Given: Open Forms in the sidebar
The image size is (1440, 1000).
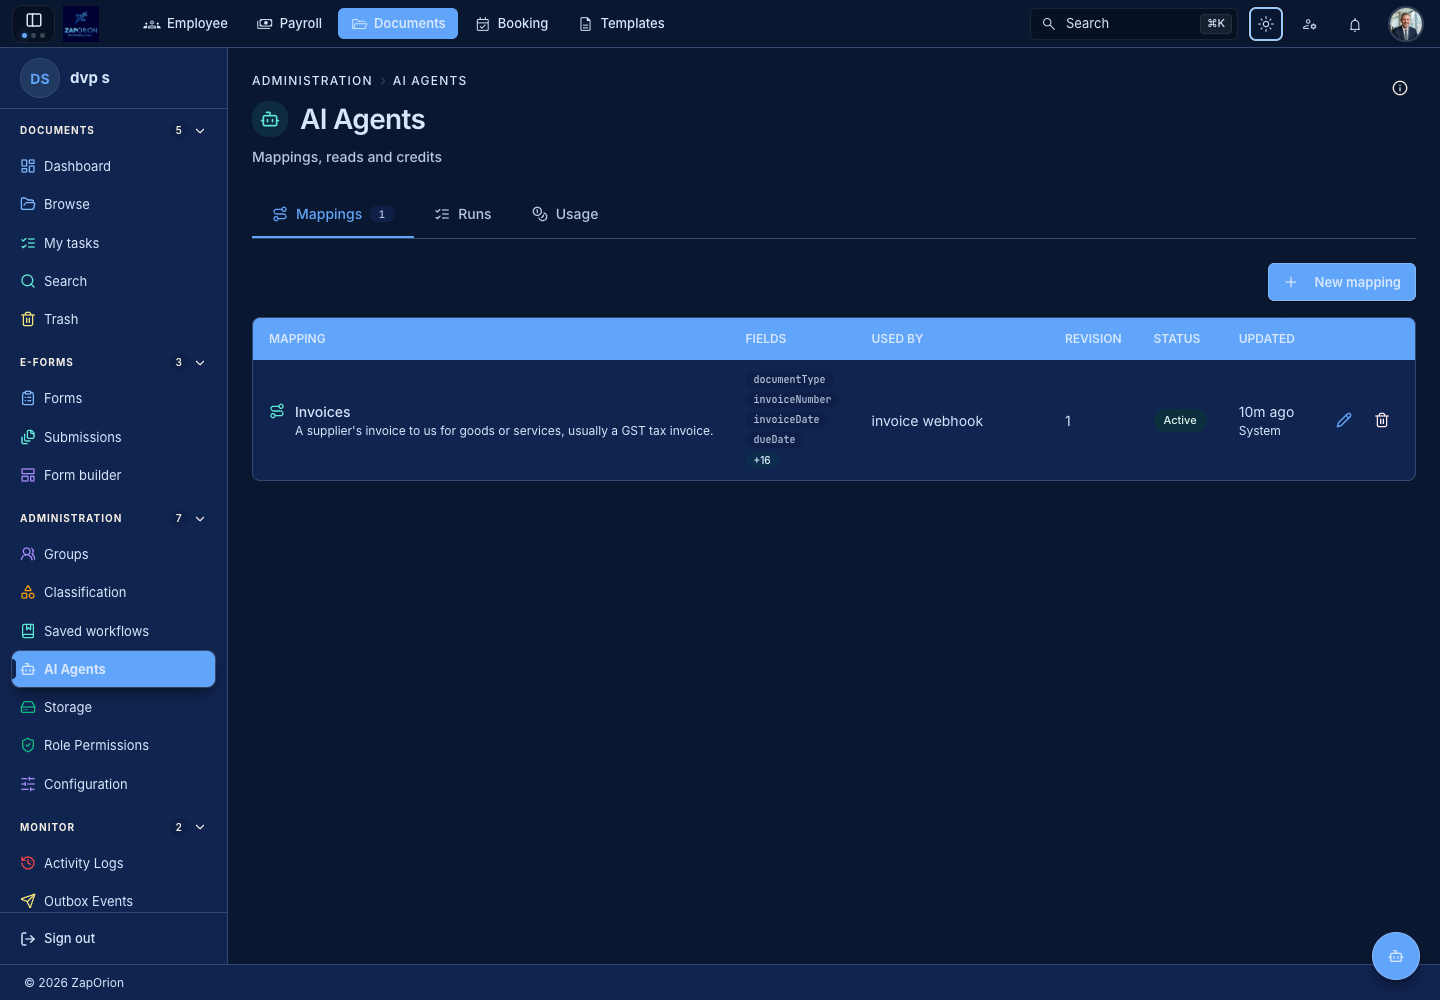Looking at the screenshot, I should 113,398.
